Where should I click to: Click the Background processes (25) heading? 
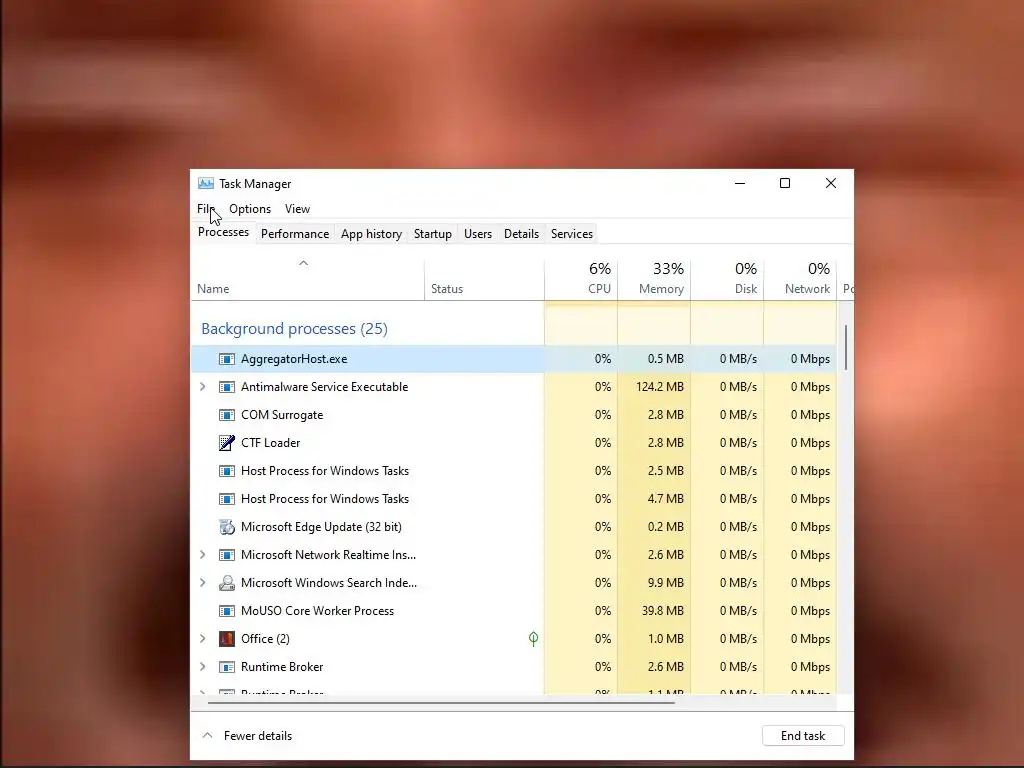click(x=294, y=328)
